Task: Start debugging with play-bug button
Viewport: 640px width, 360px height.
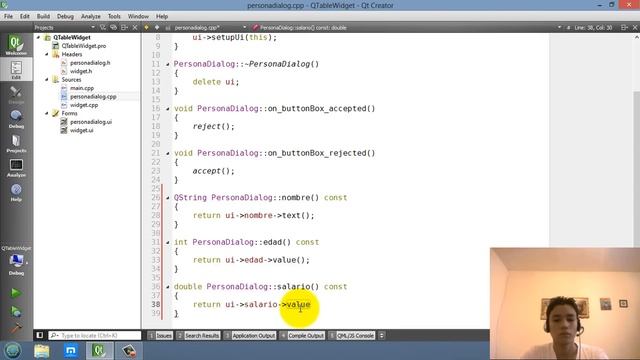Action: (16, 311)
